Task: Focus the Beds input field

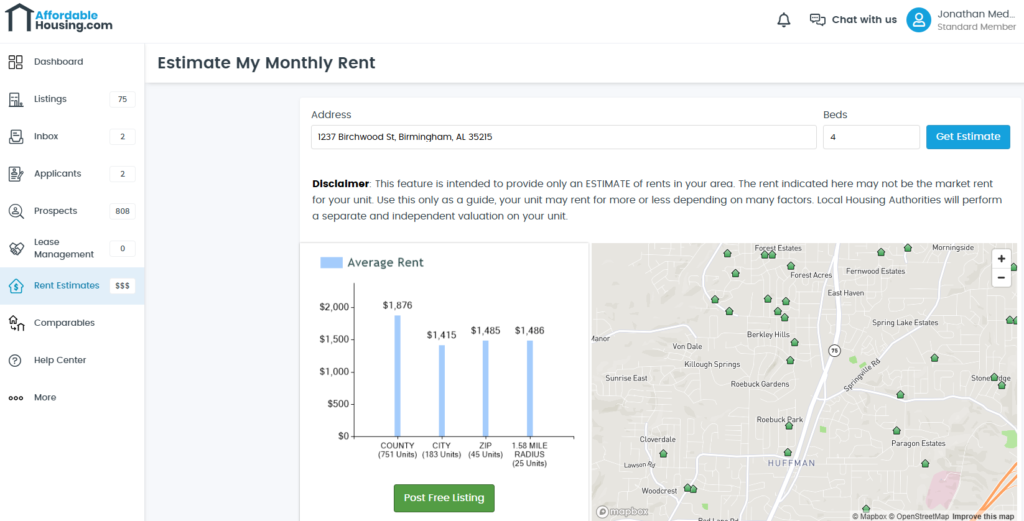Action: click(871, 137)
